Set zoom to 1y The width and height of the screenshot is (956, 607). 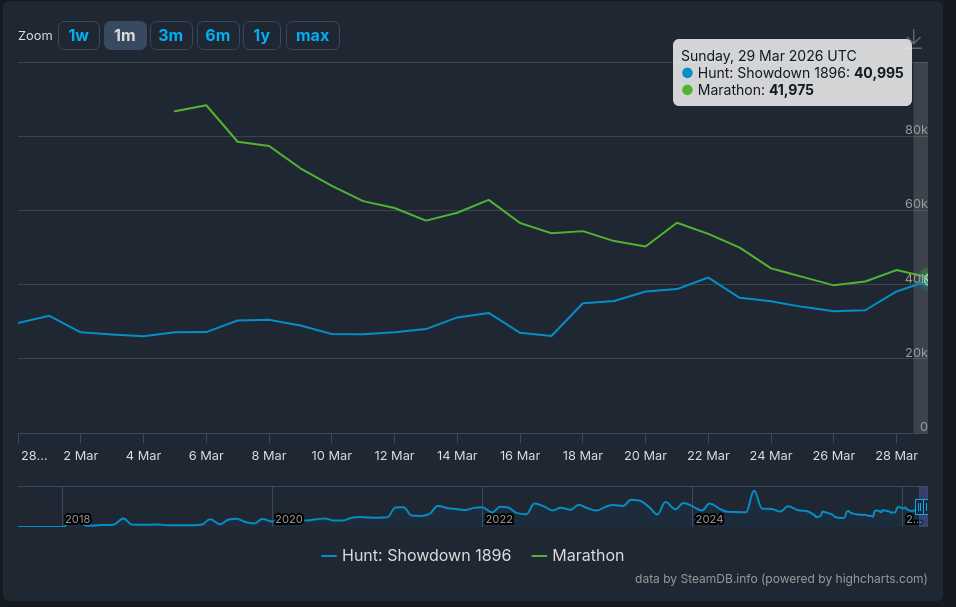coord(262,35)
